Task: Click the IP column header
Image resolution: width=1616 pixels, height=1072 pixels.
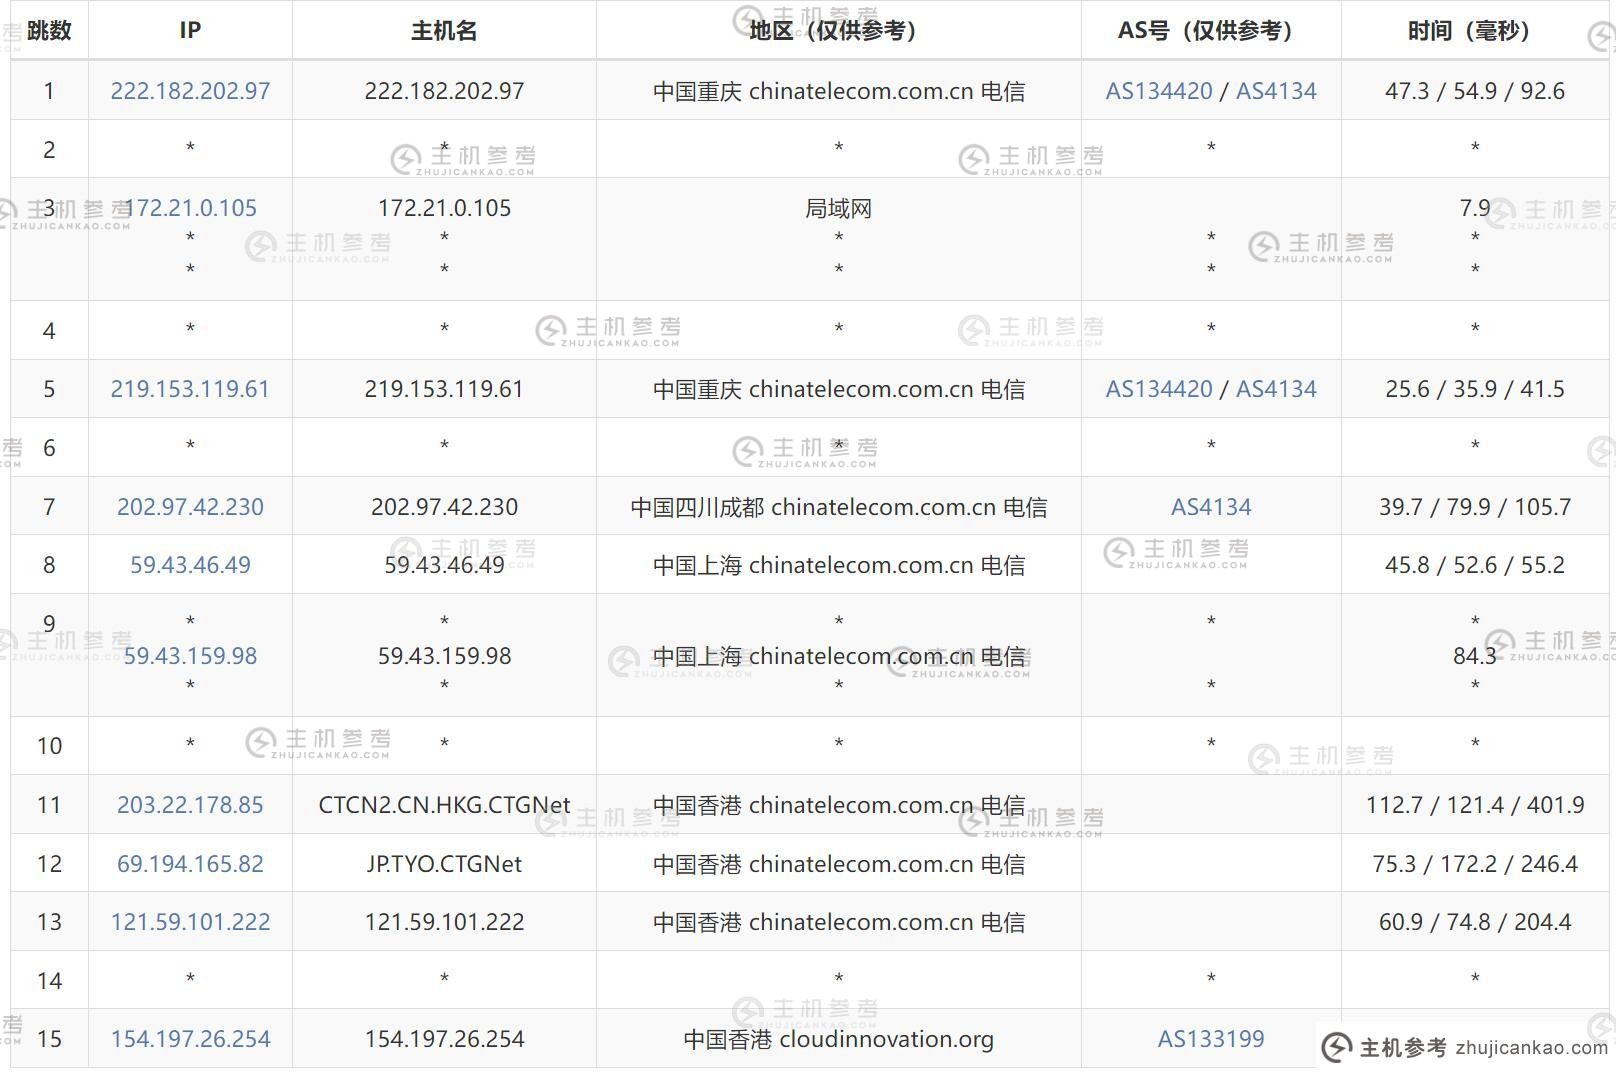Action: coord(190,30)
